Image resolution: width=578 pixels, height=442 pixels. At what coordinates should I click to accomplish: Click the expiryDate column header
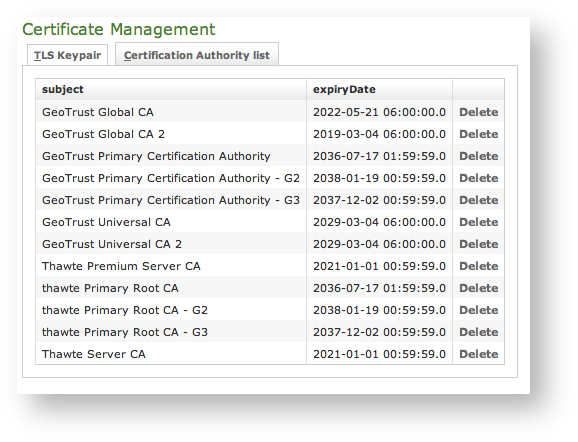click(x=379, y=90)
